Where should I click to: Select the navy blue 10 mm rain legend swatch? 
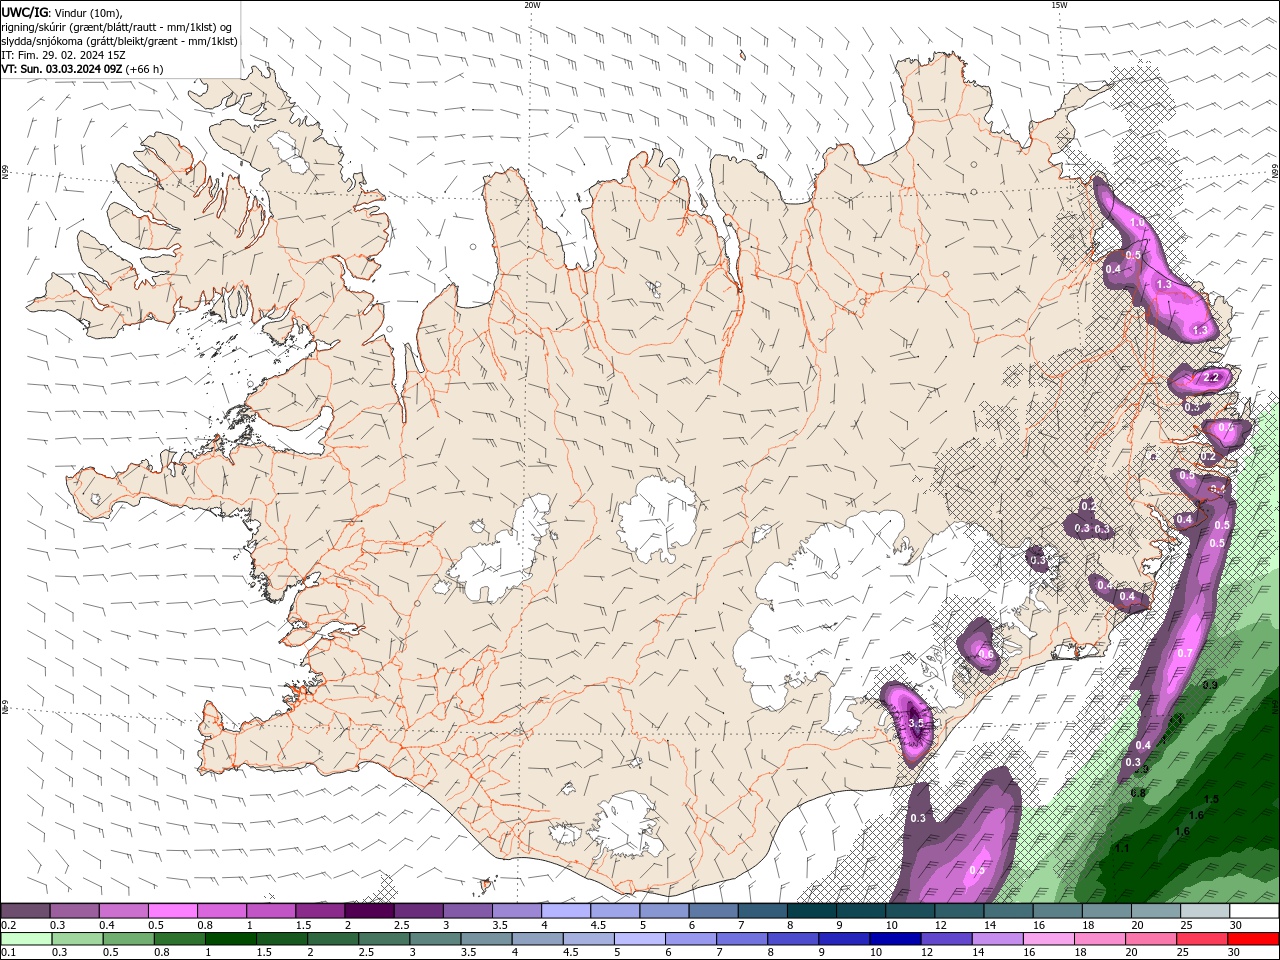pyautogui.click(x=894, y=939)
